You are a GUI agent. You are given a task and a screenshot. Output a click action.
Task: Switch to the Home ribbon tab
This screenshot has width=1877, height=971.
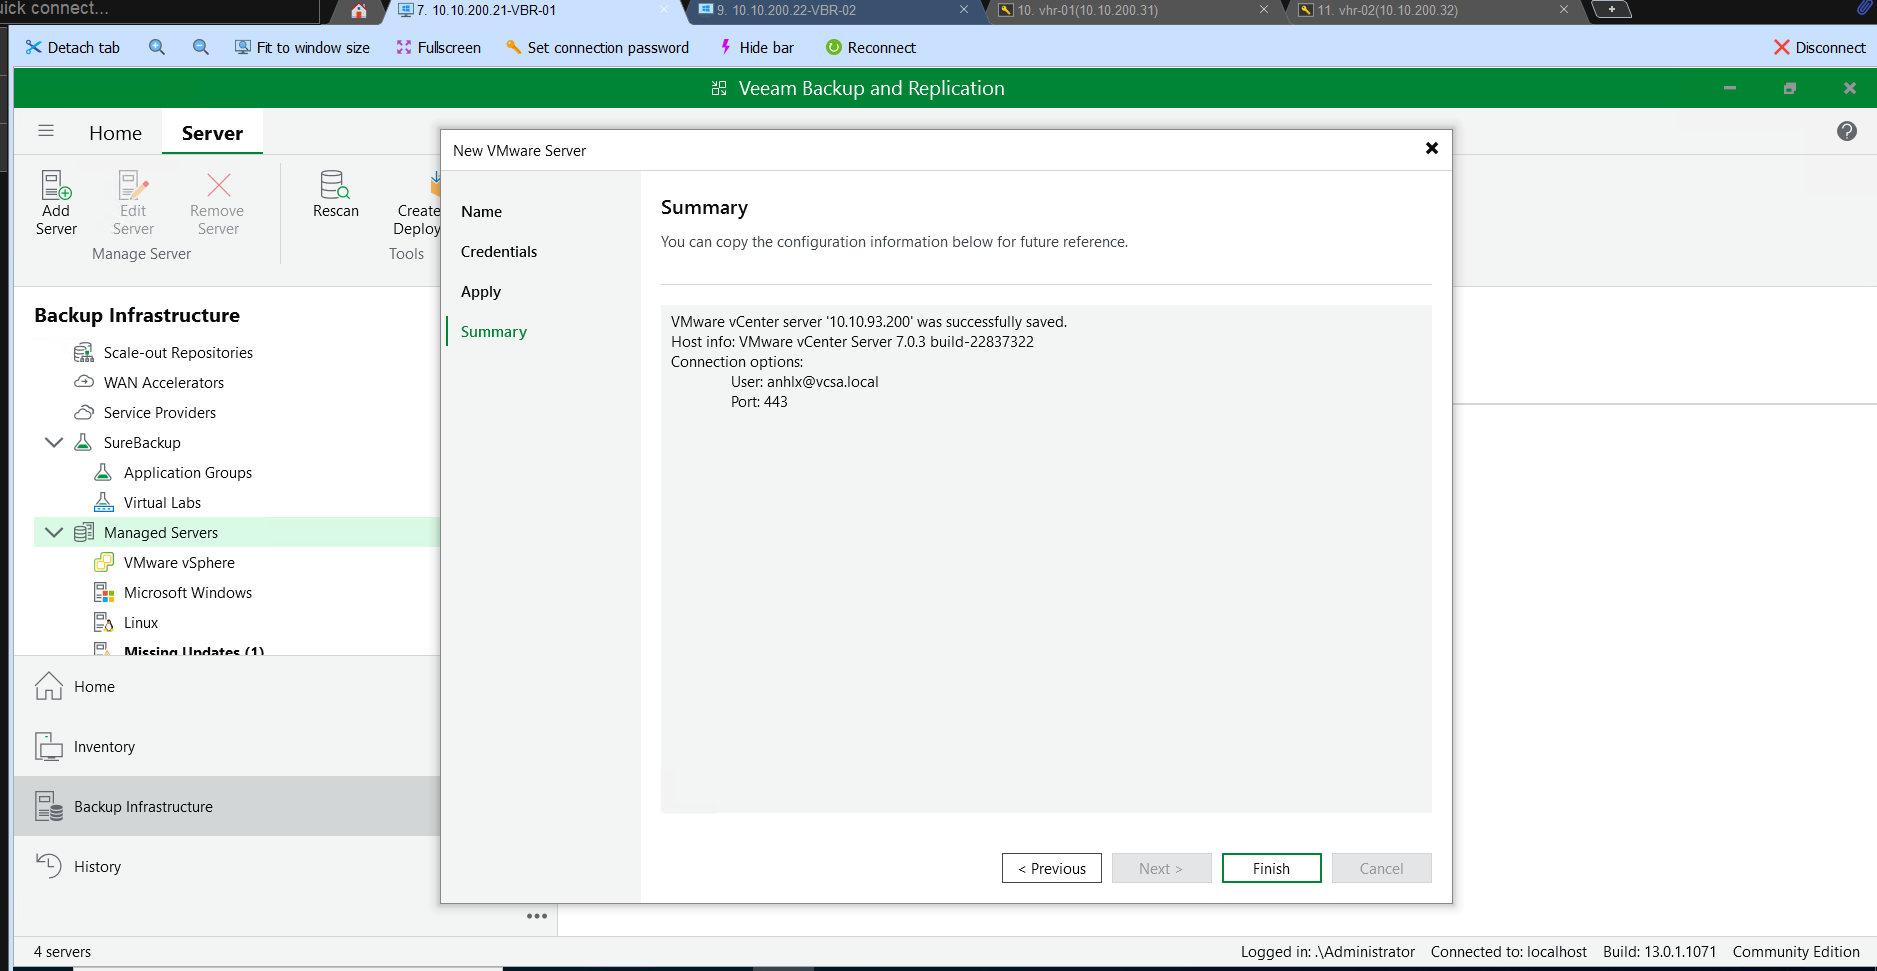coord(115,133)
